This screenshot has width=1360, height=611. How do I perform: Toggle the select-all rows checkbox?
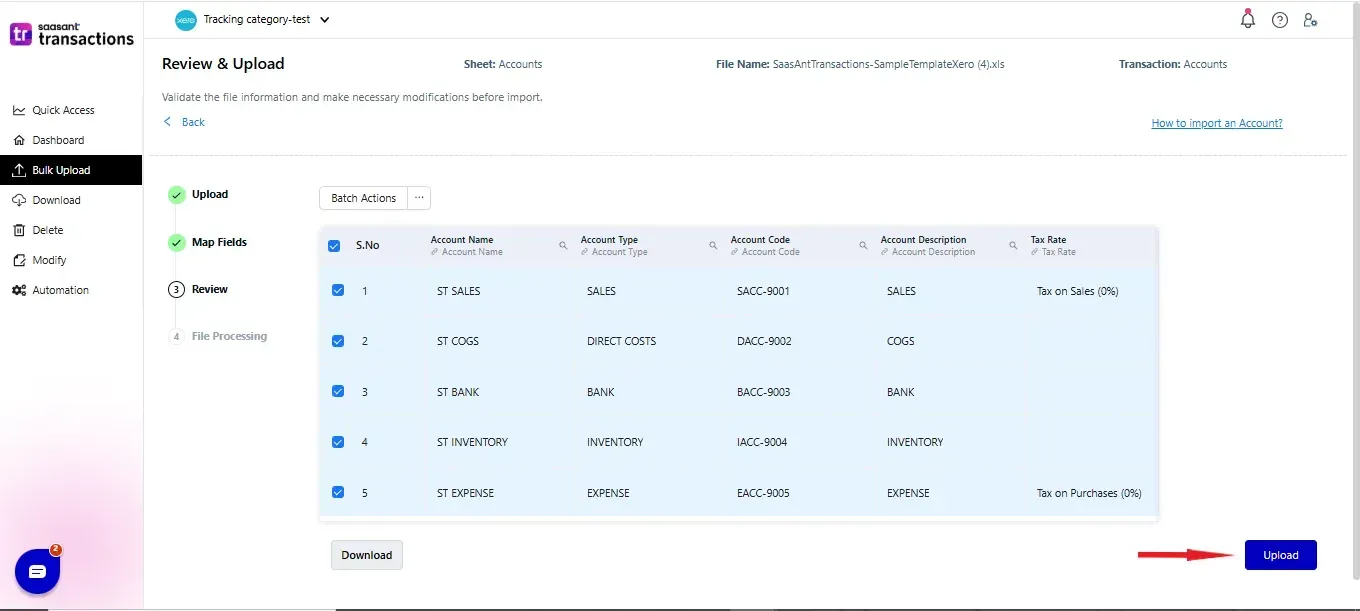pyautogui.click(x=335, y=245)
